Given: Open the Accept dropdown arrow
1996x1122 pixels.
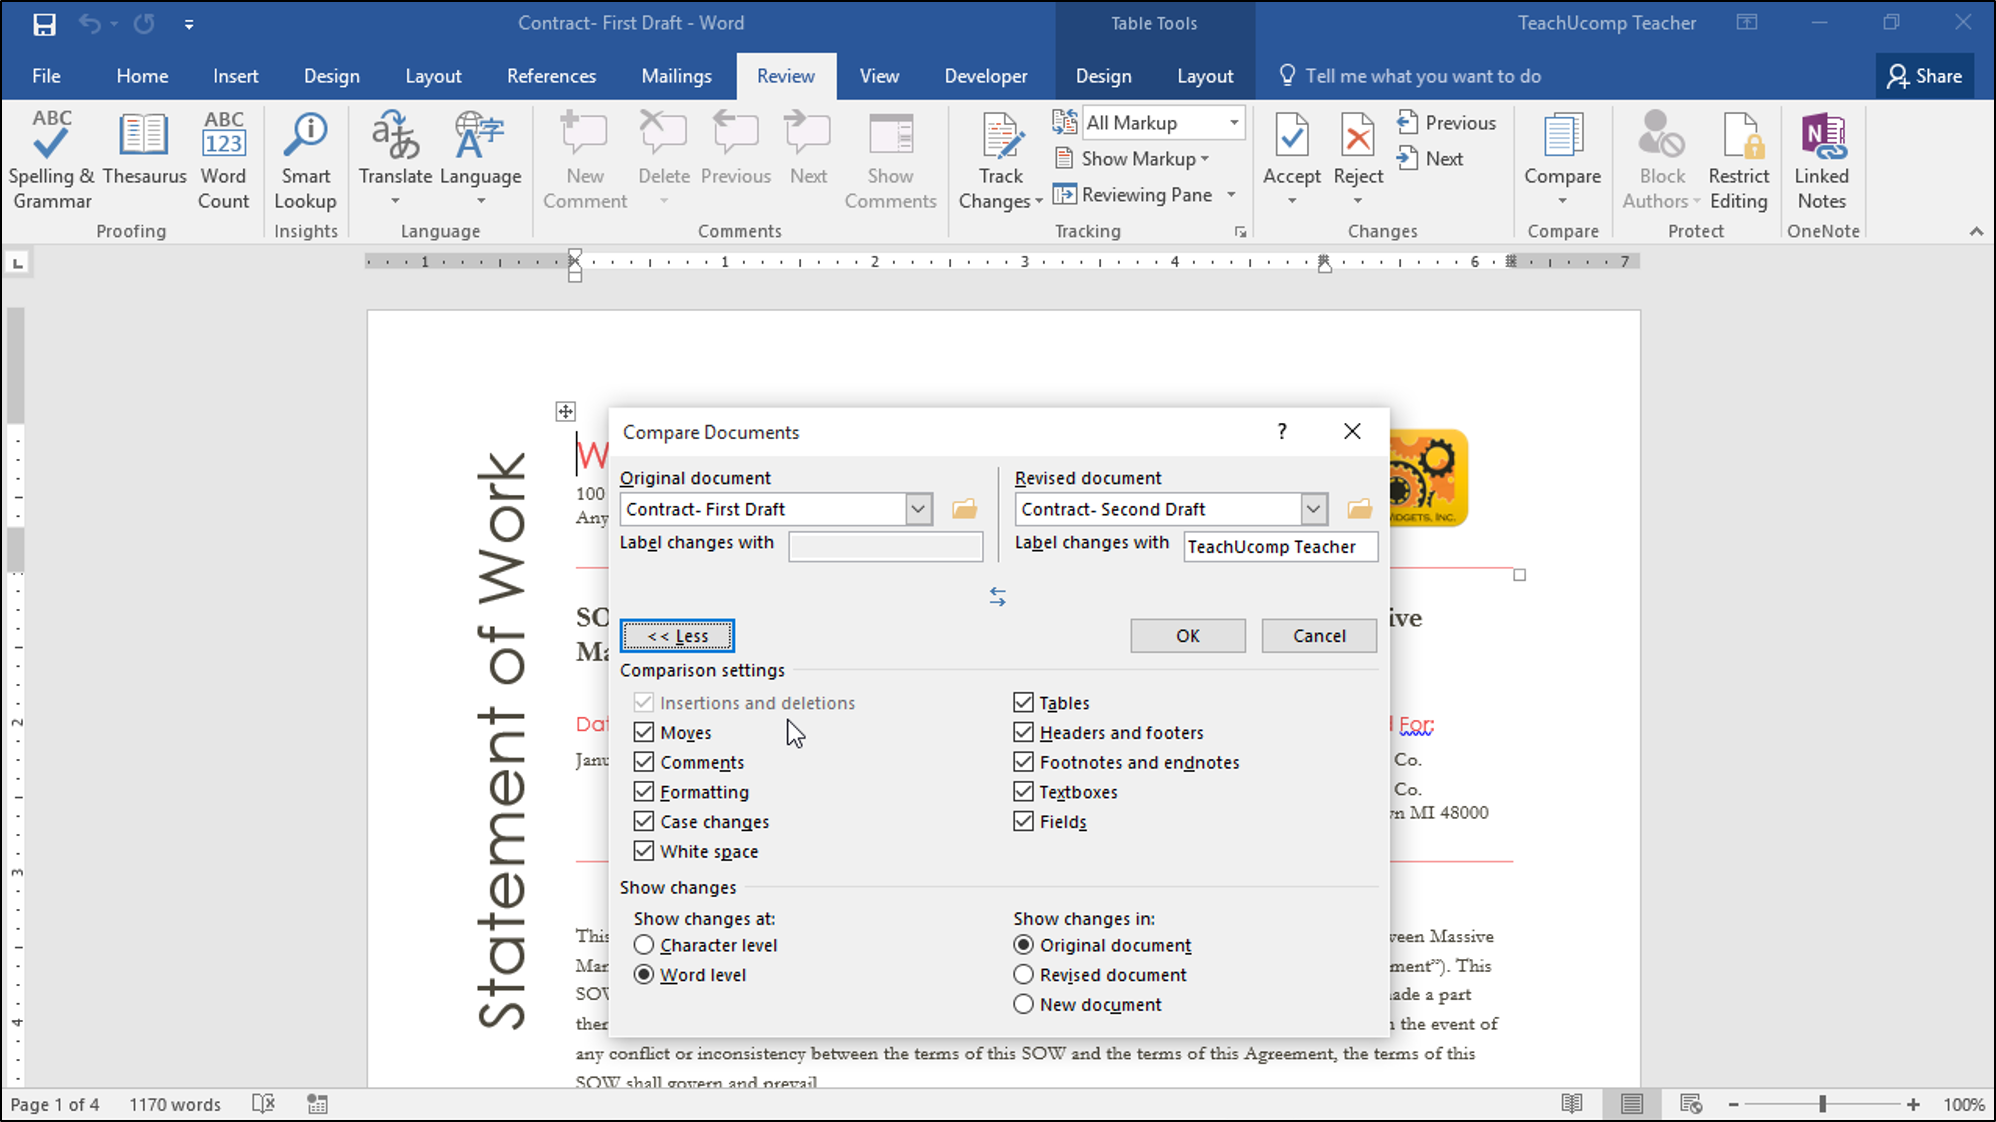Looking at the screenshot, I should point(1292,201).
